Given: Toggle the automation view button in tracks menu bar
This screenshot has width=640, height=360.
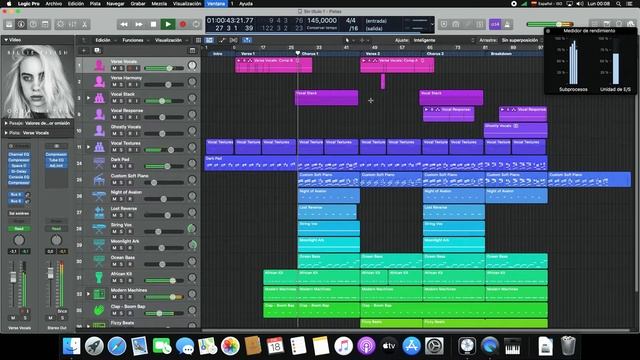Looking at the screenshot, I should pyautogui.click(x=222, y=40).
